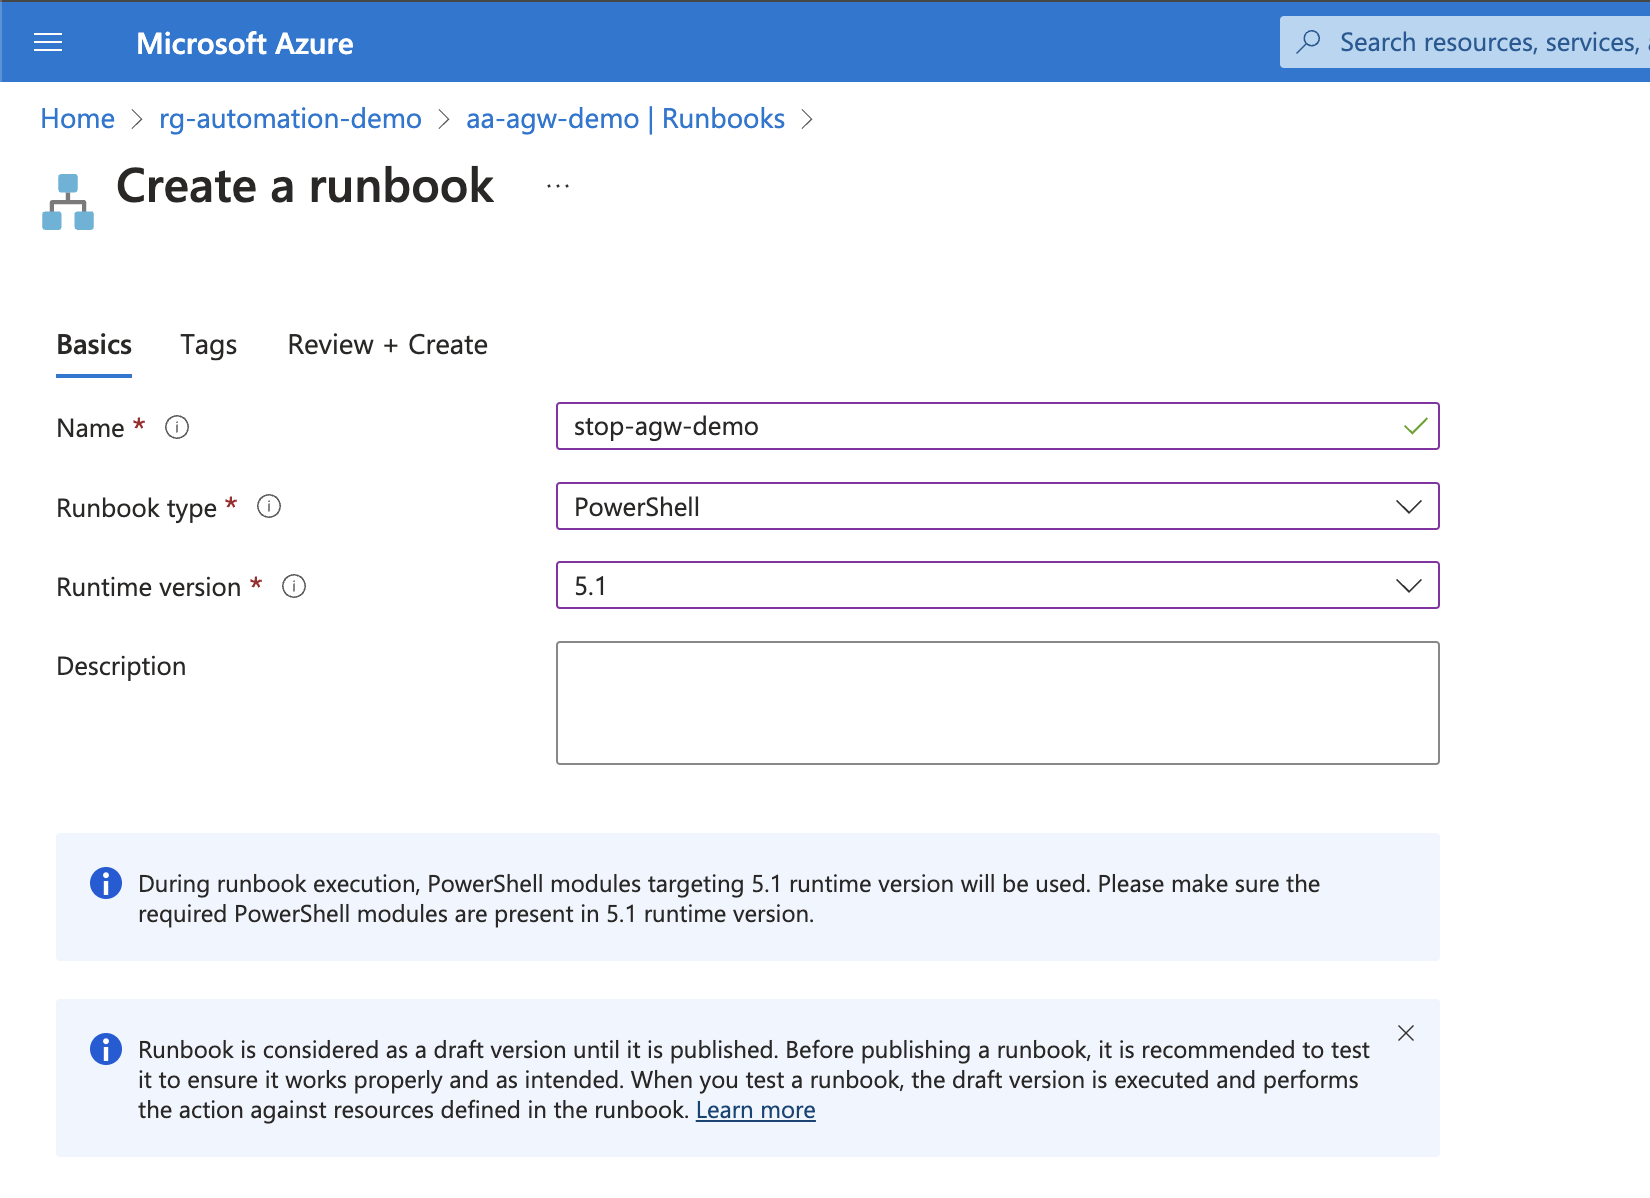Viewport: 1650px width, 1198px height.
Task: Show info tooltip for Runtime version
Action: (294, 586)
